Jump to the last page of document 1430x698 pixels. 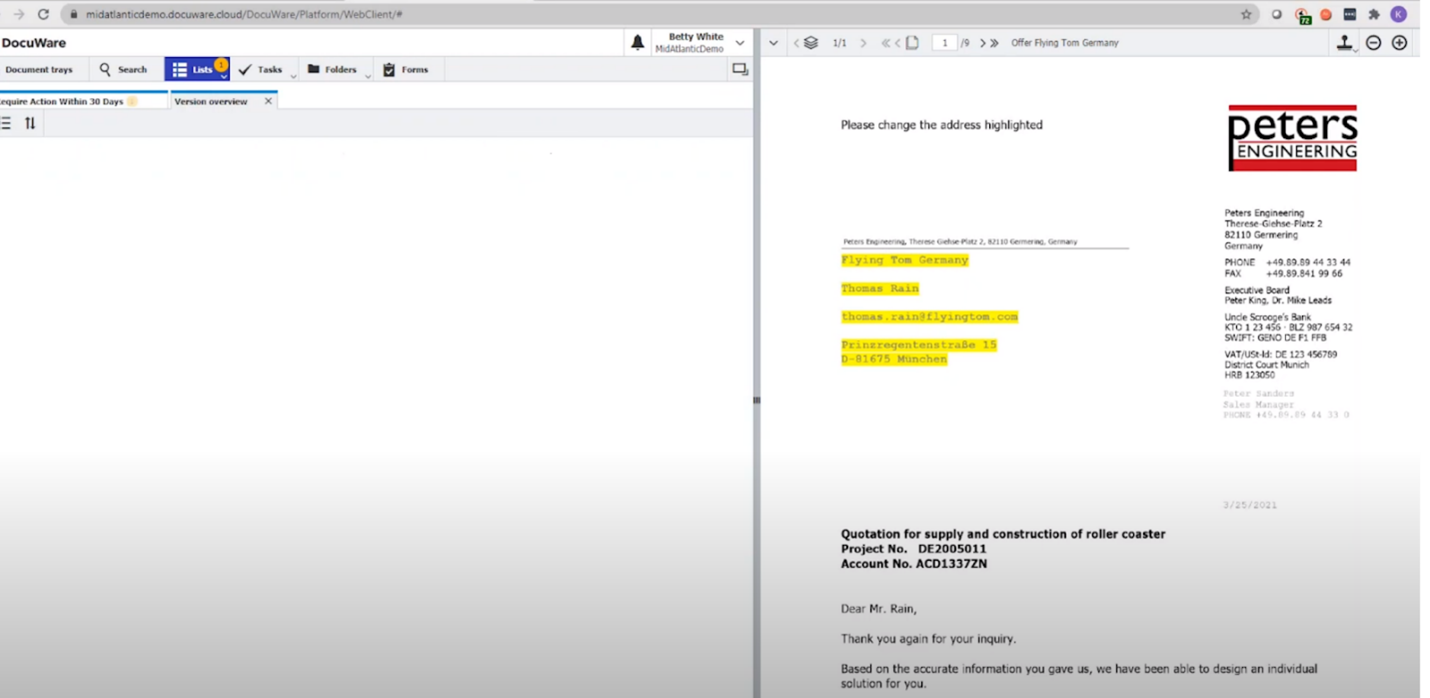(994, 43)
